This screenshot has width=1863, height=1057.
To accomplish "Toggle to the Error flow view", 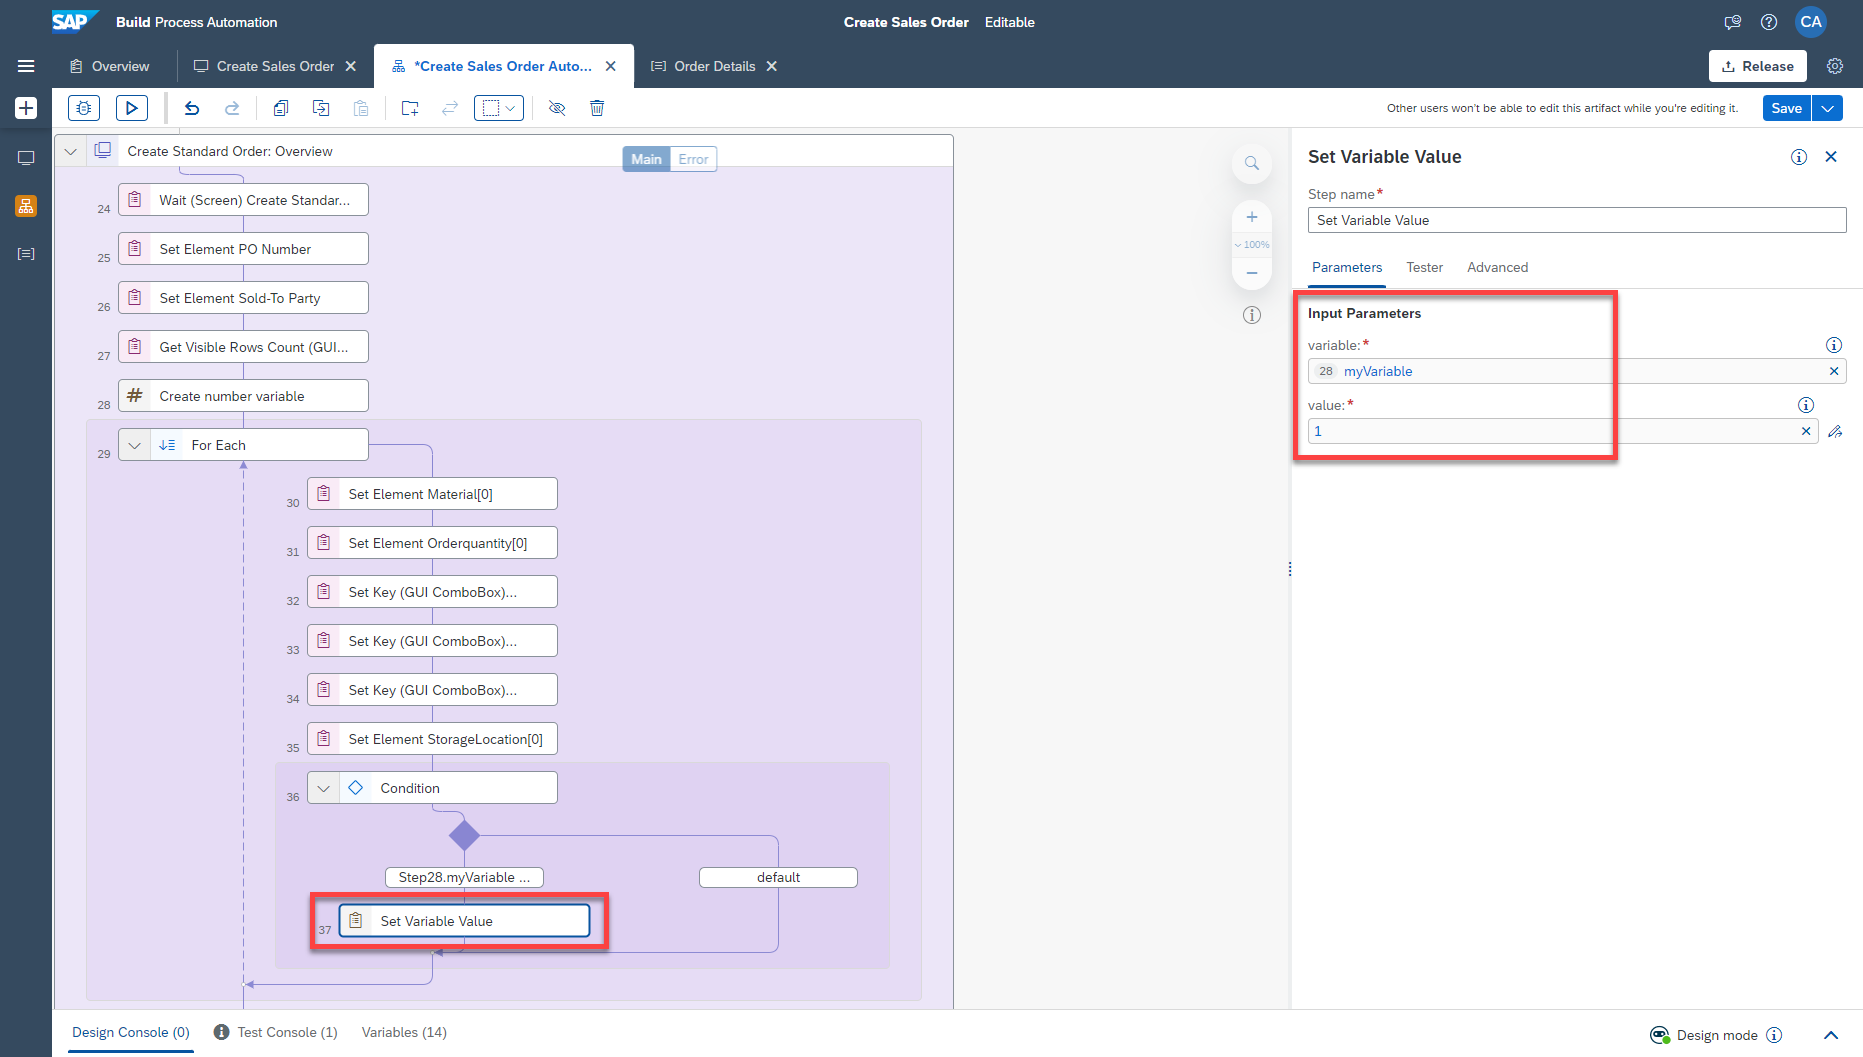I will (x=693, y=159).
